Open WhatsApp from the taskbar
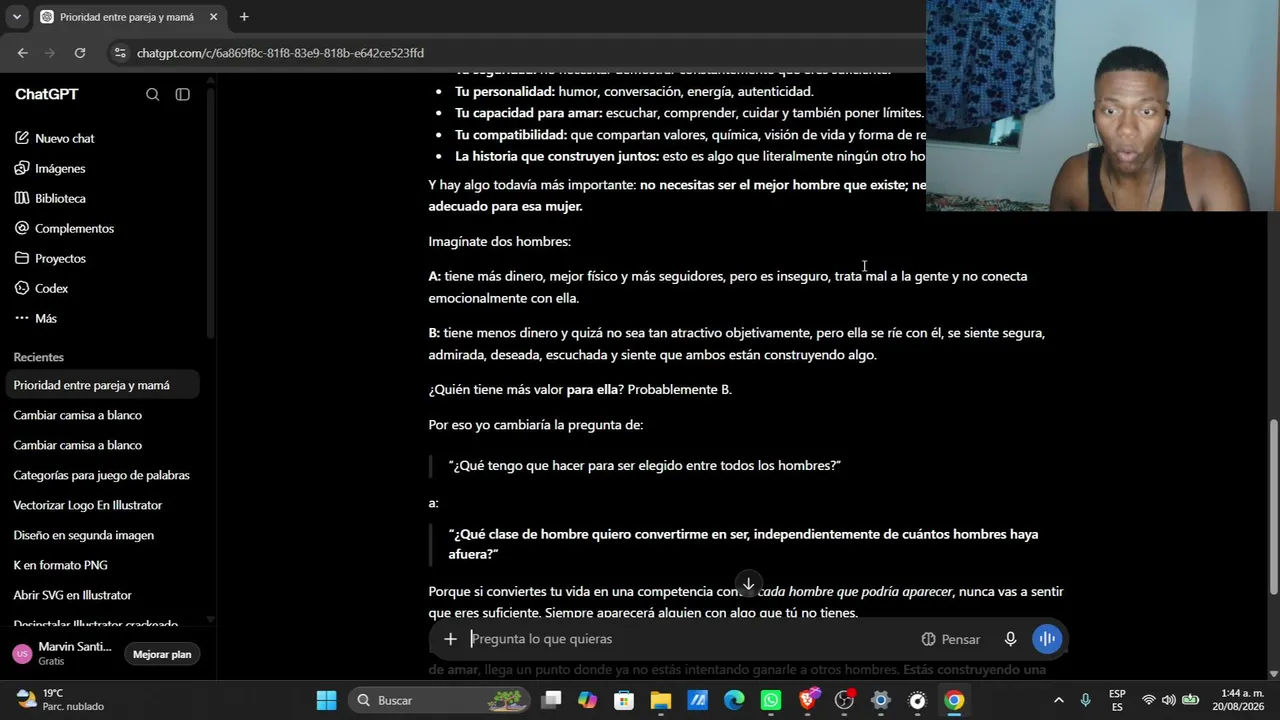1280x720 pixels. click(x=771, y=700)
